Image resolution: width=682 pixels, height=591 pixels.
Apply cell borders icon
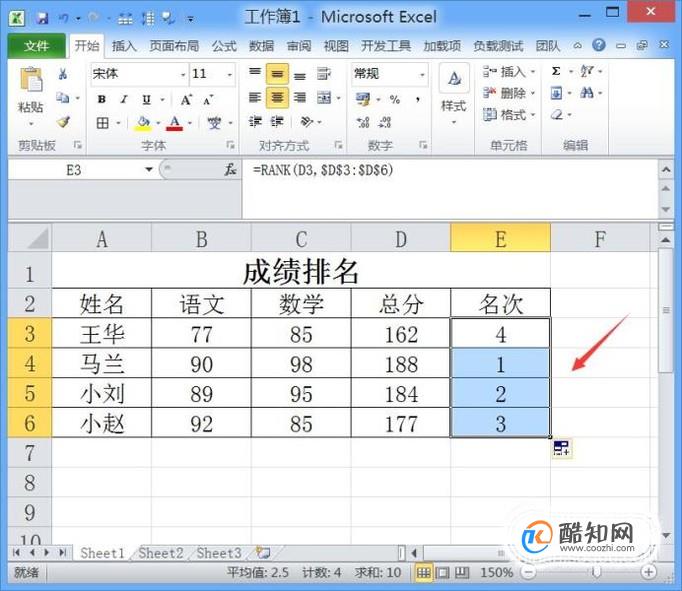[103, 123]
